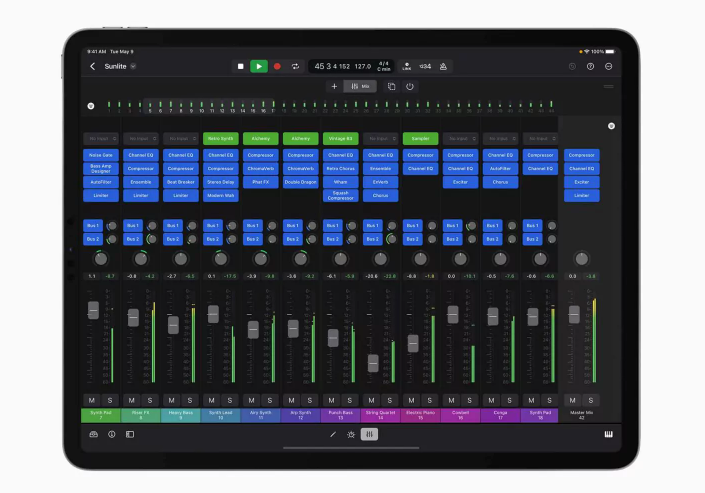Select the Synth Pad 7 track label
705x493 pixels.
click(x=101, y=415)
